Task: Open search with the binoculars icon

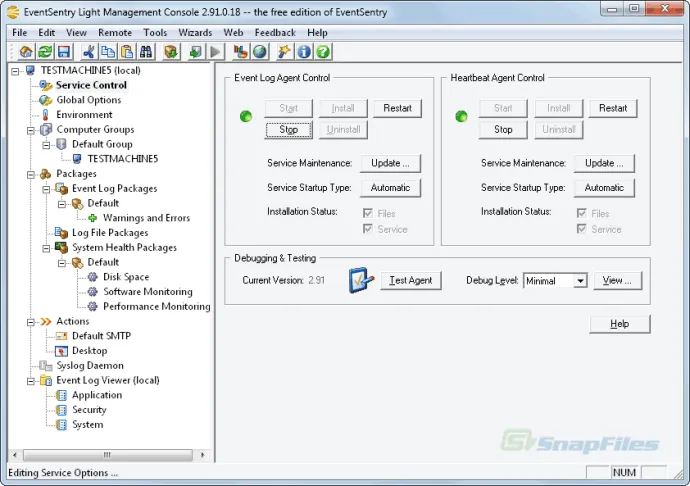Action: [x=146, y=52]
